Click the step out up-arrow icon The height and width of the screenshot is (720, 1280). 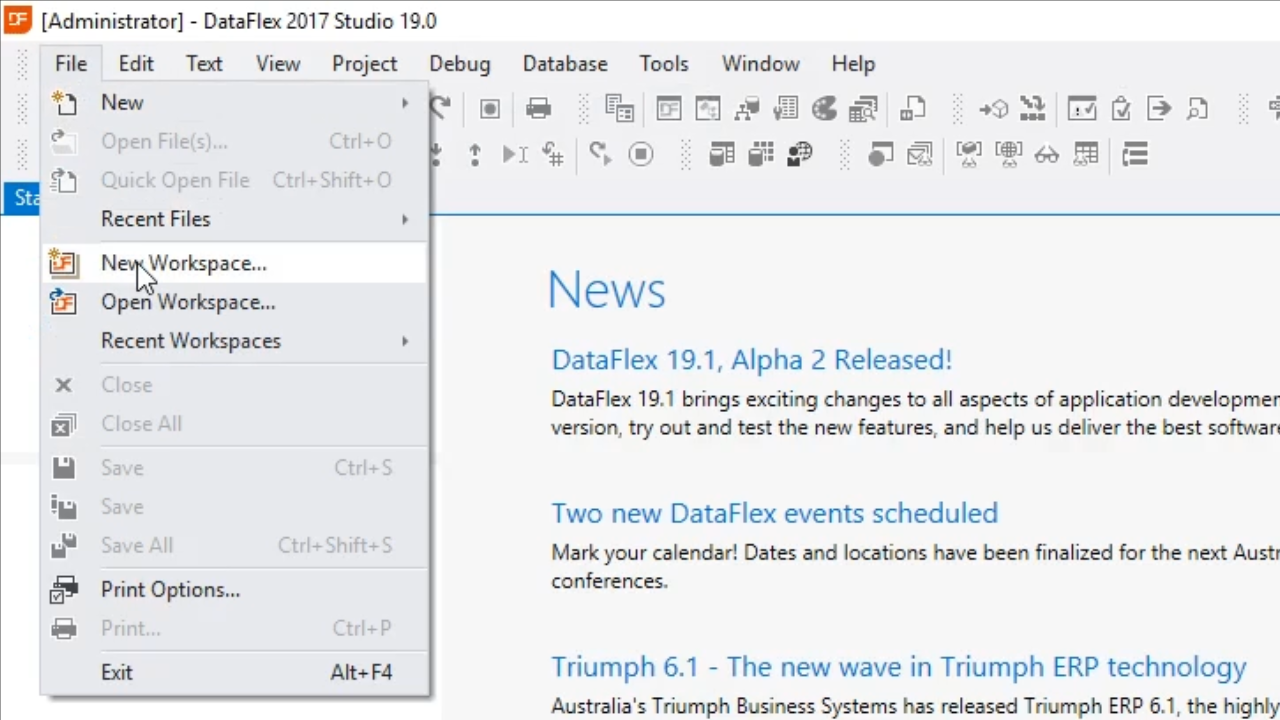click(475, 154)
